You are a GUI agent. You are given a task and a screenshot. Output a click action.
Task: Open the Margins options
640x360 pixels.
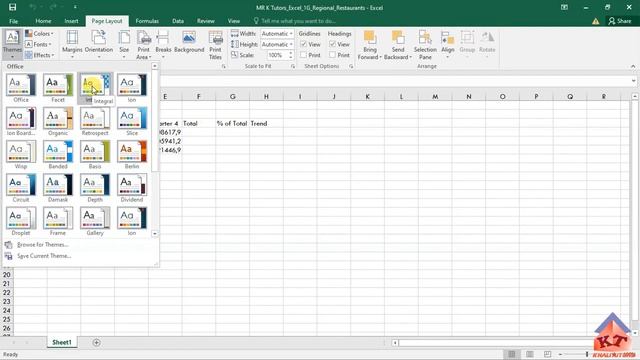(72, 44)
